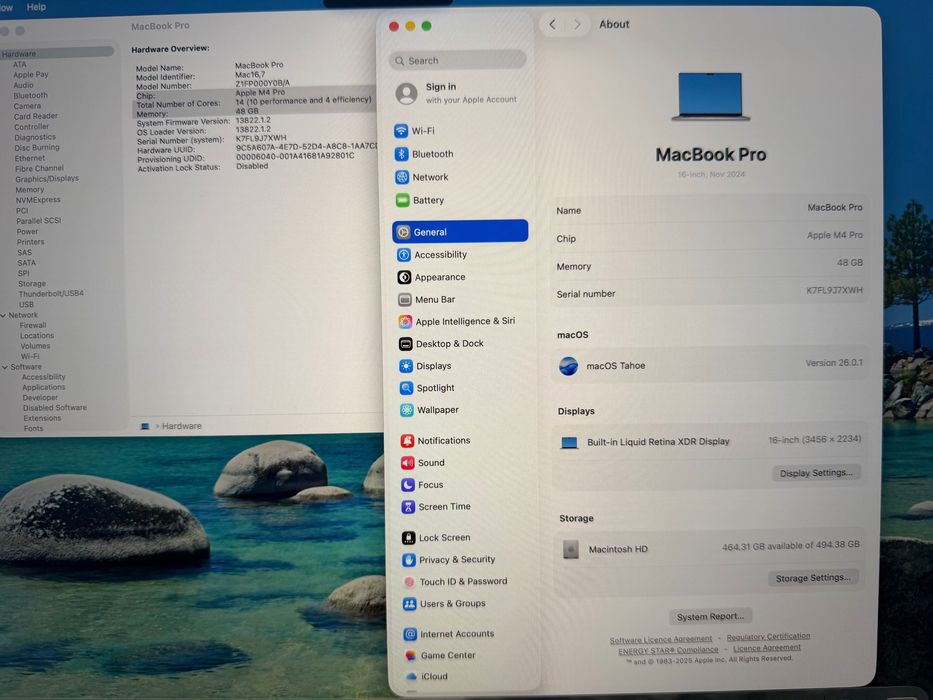The image size is (933, 700).
Task: Click the System Report button
Action: [x=710, y=617]
